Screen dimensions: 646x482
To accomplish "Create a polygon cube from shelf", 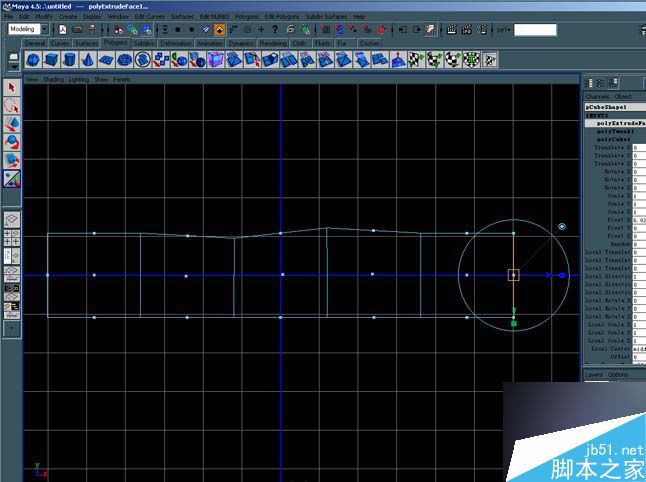I will 51,60.
